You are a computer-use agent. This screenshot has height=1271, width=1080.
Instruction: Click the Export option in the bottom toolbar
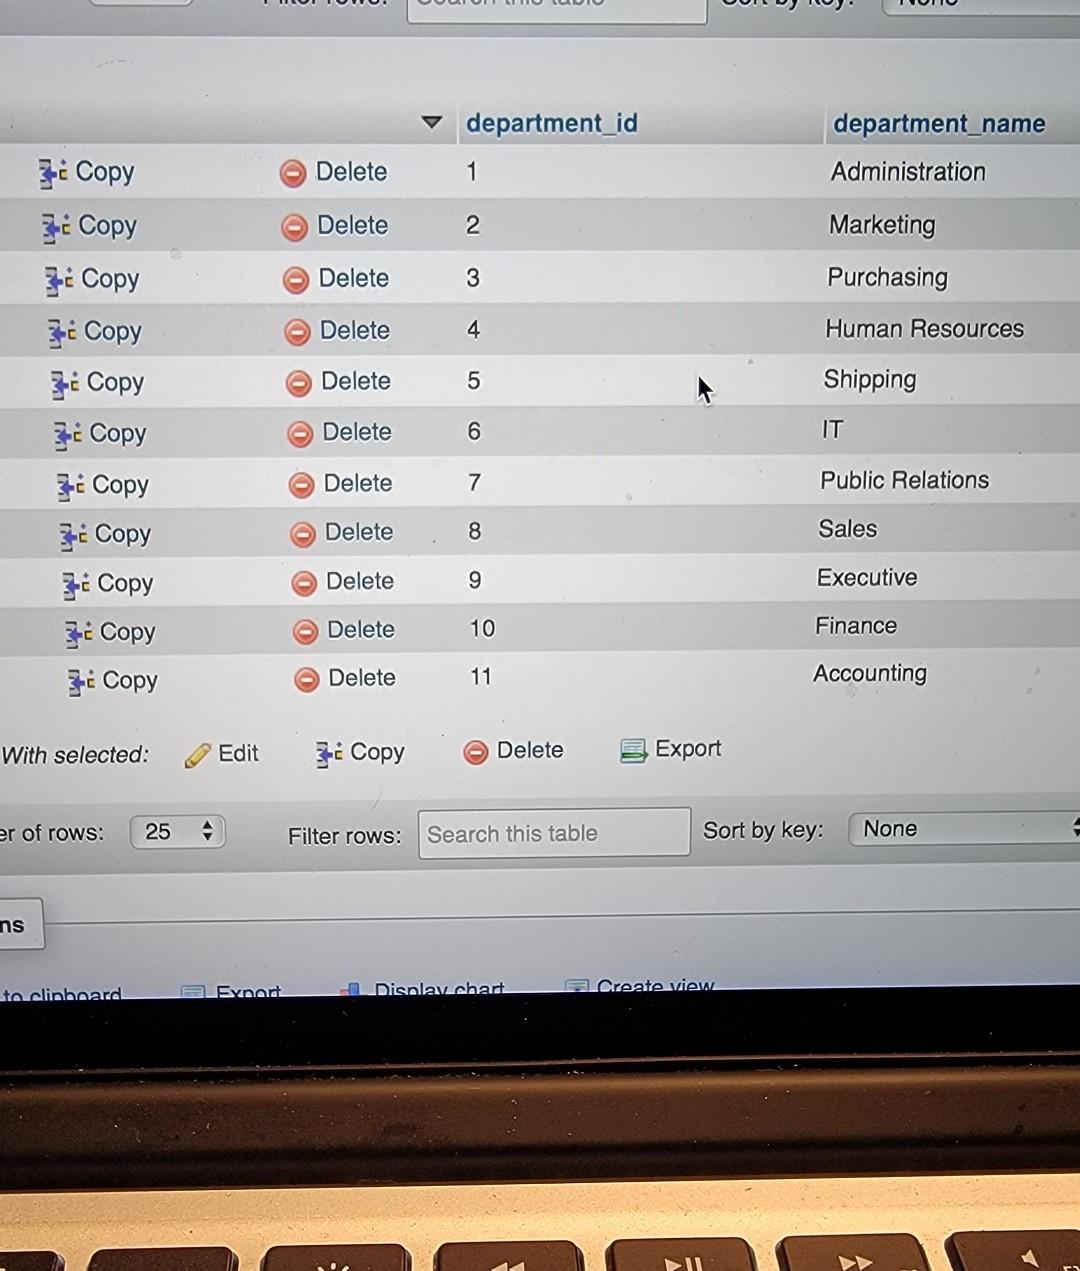coord(232,990)
